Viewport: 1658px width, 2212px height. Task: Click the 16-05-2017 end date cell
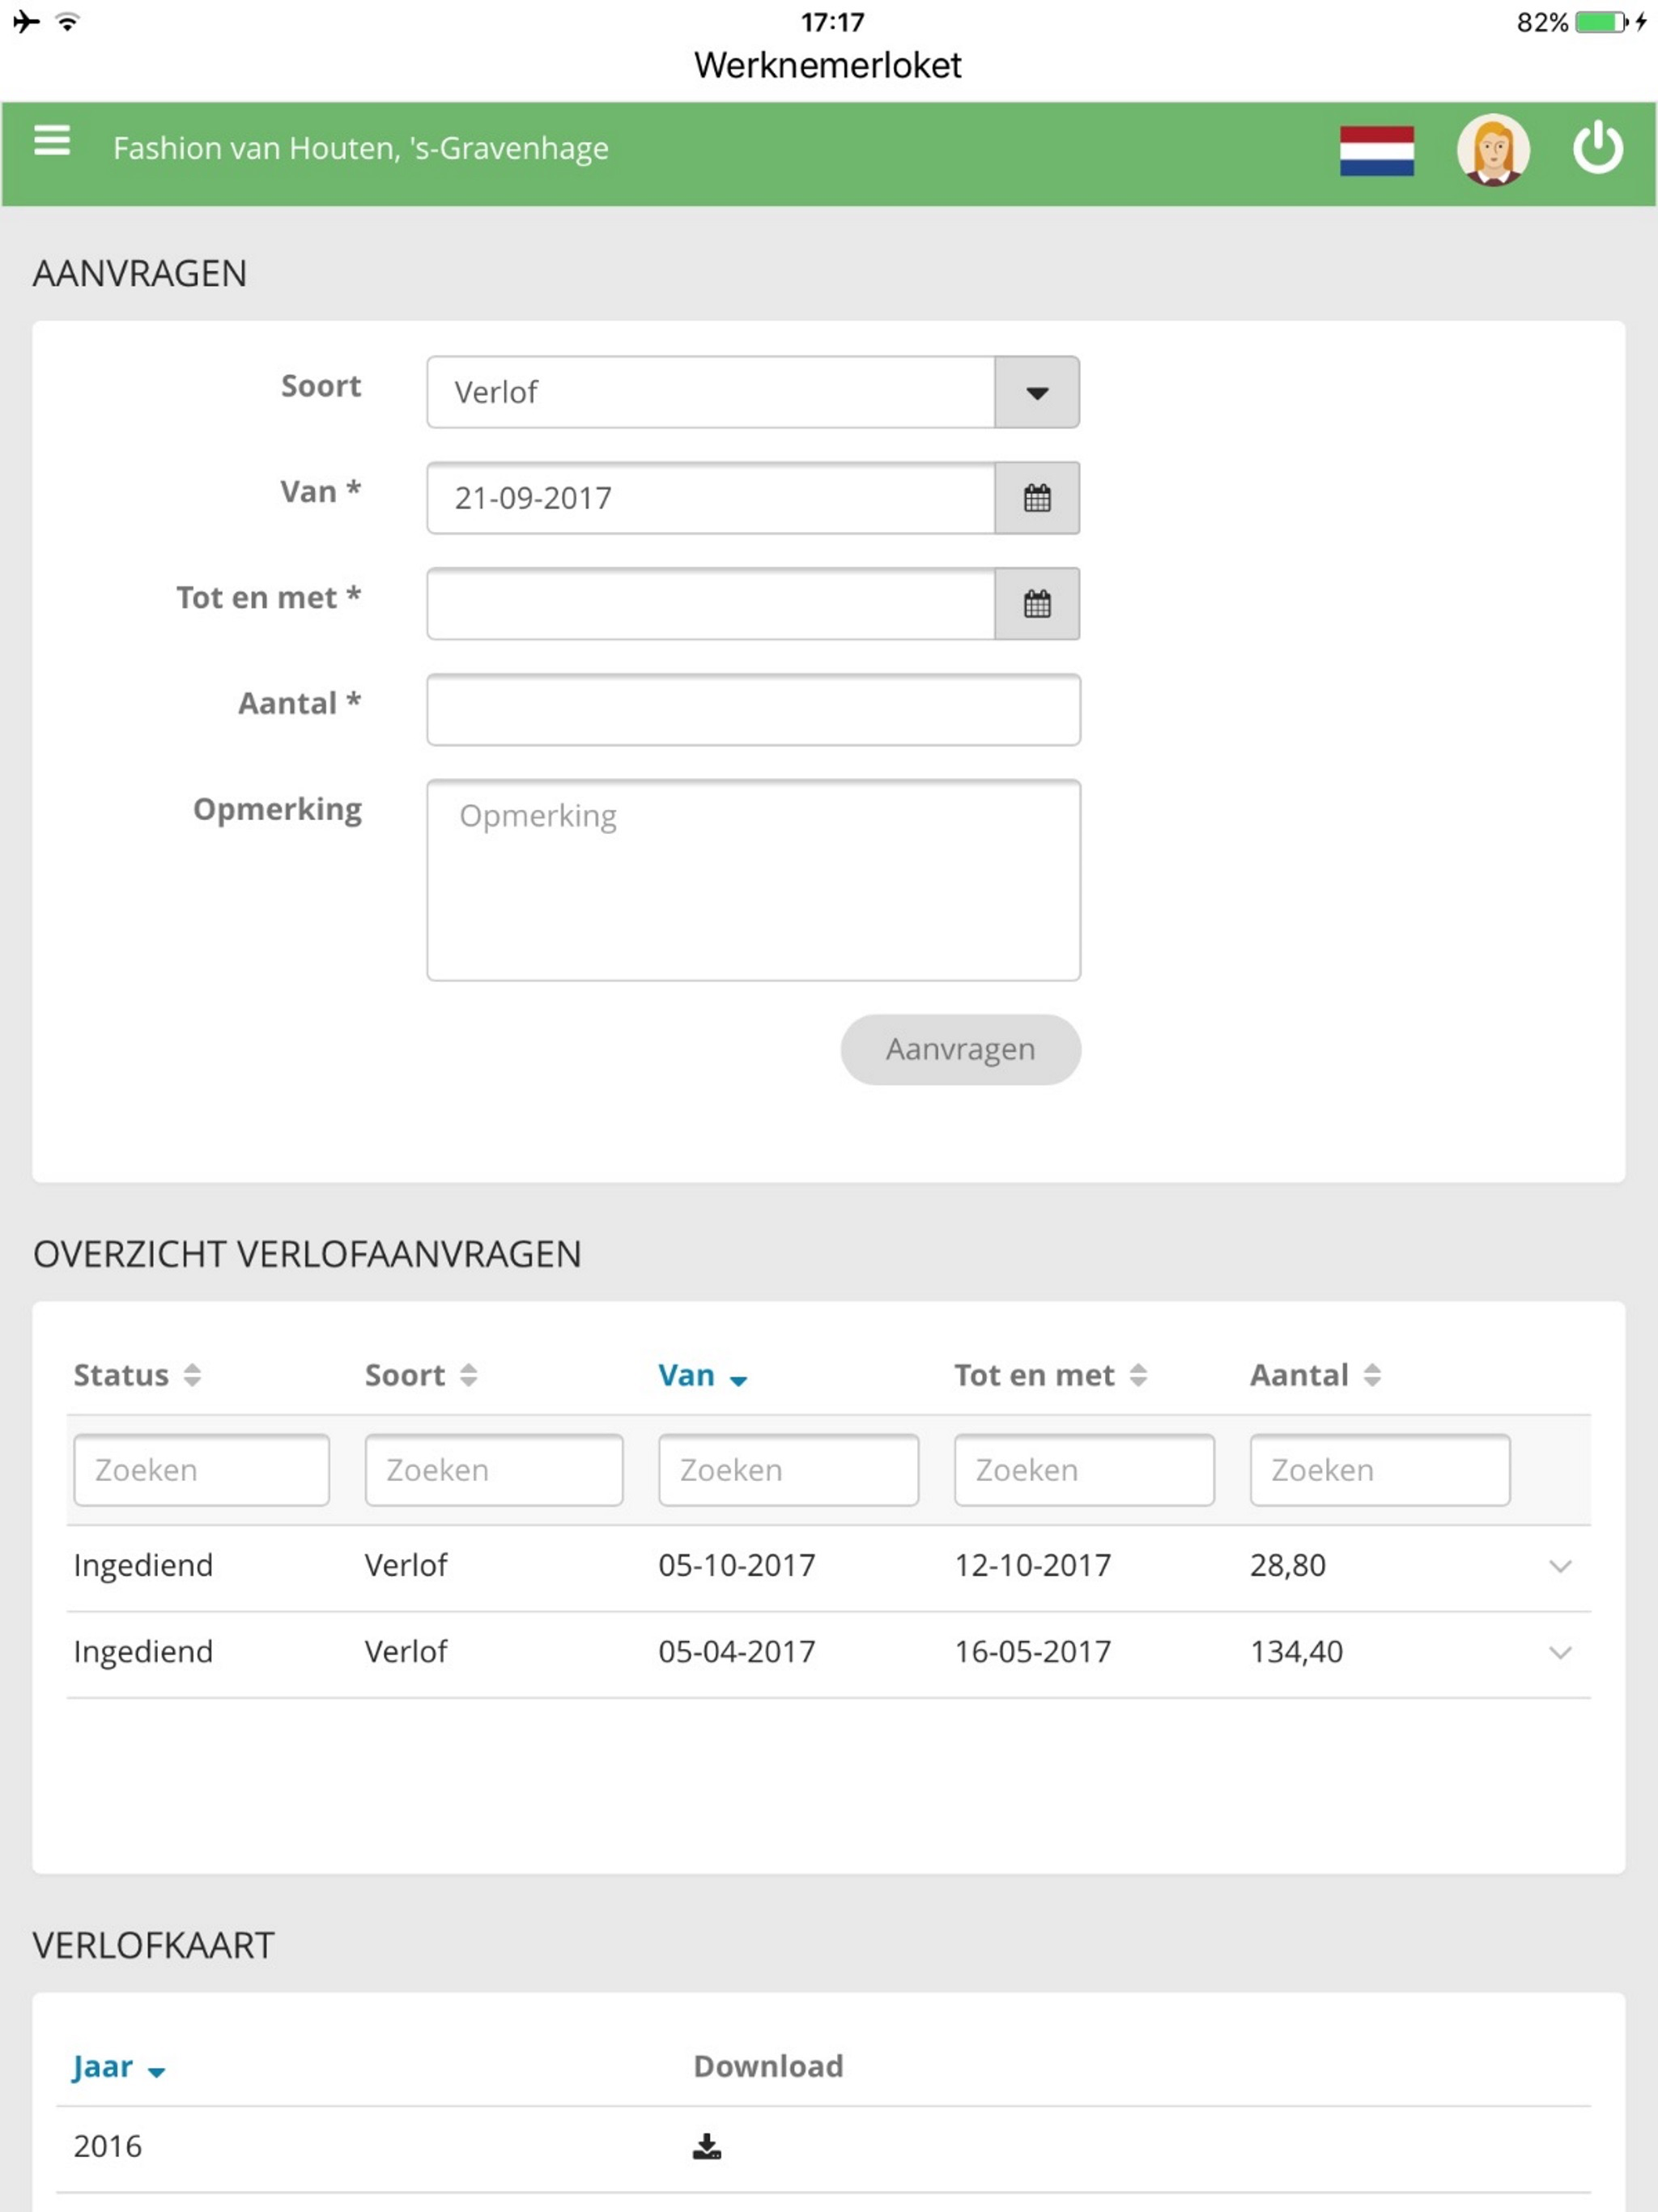(1032, 1652)
